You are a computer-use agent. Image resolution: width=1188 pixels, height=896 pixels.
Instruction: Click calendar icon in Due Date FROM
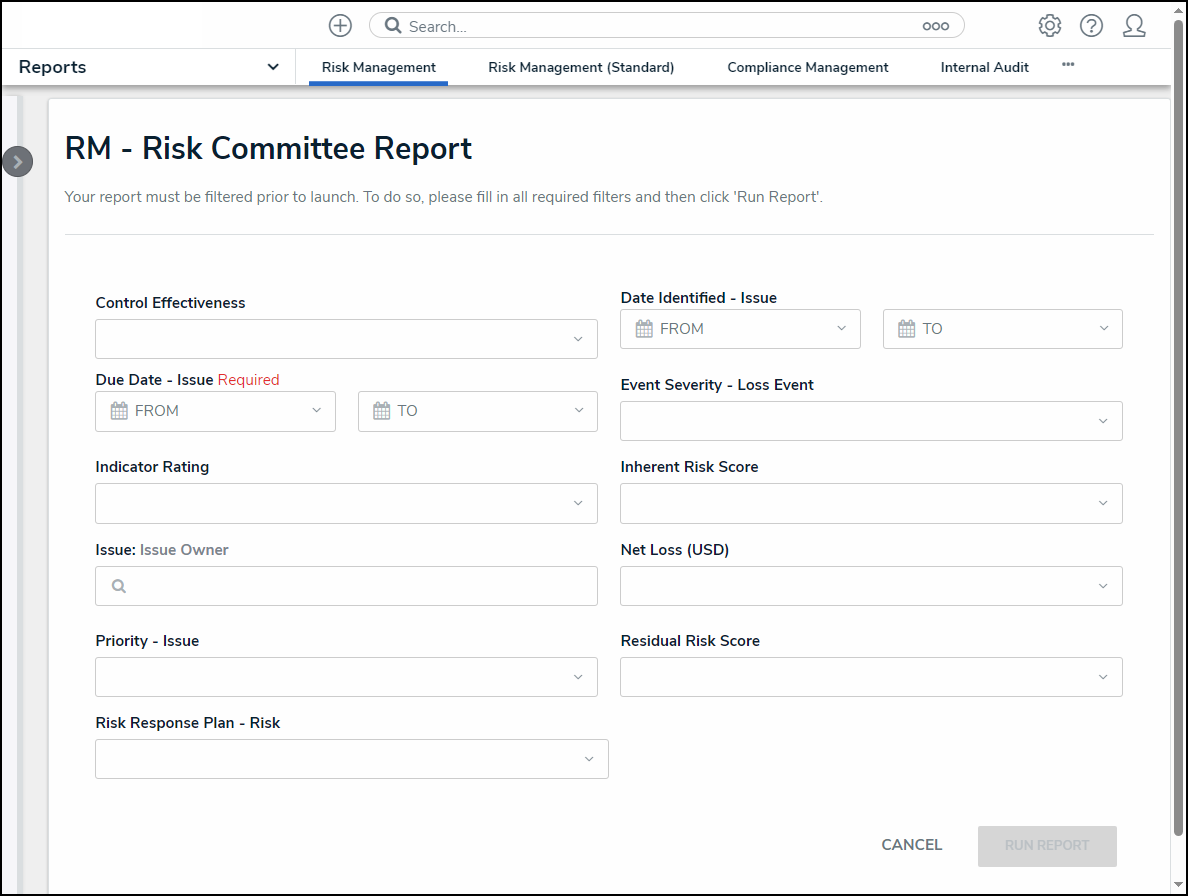click(119, 411)
